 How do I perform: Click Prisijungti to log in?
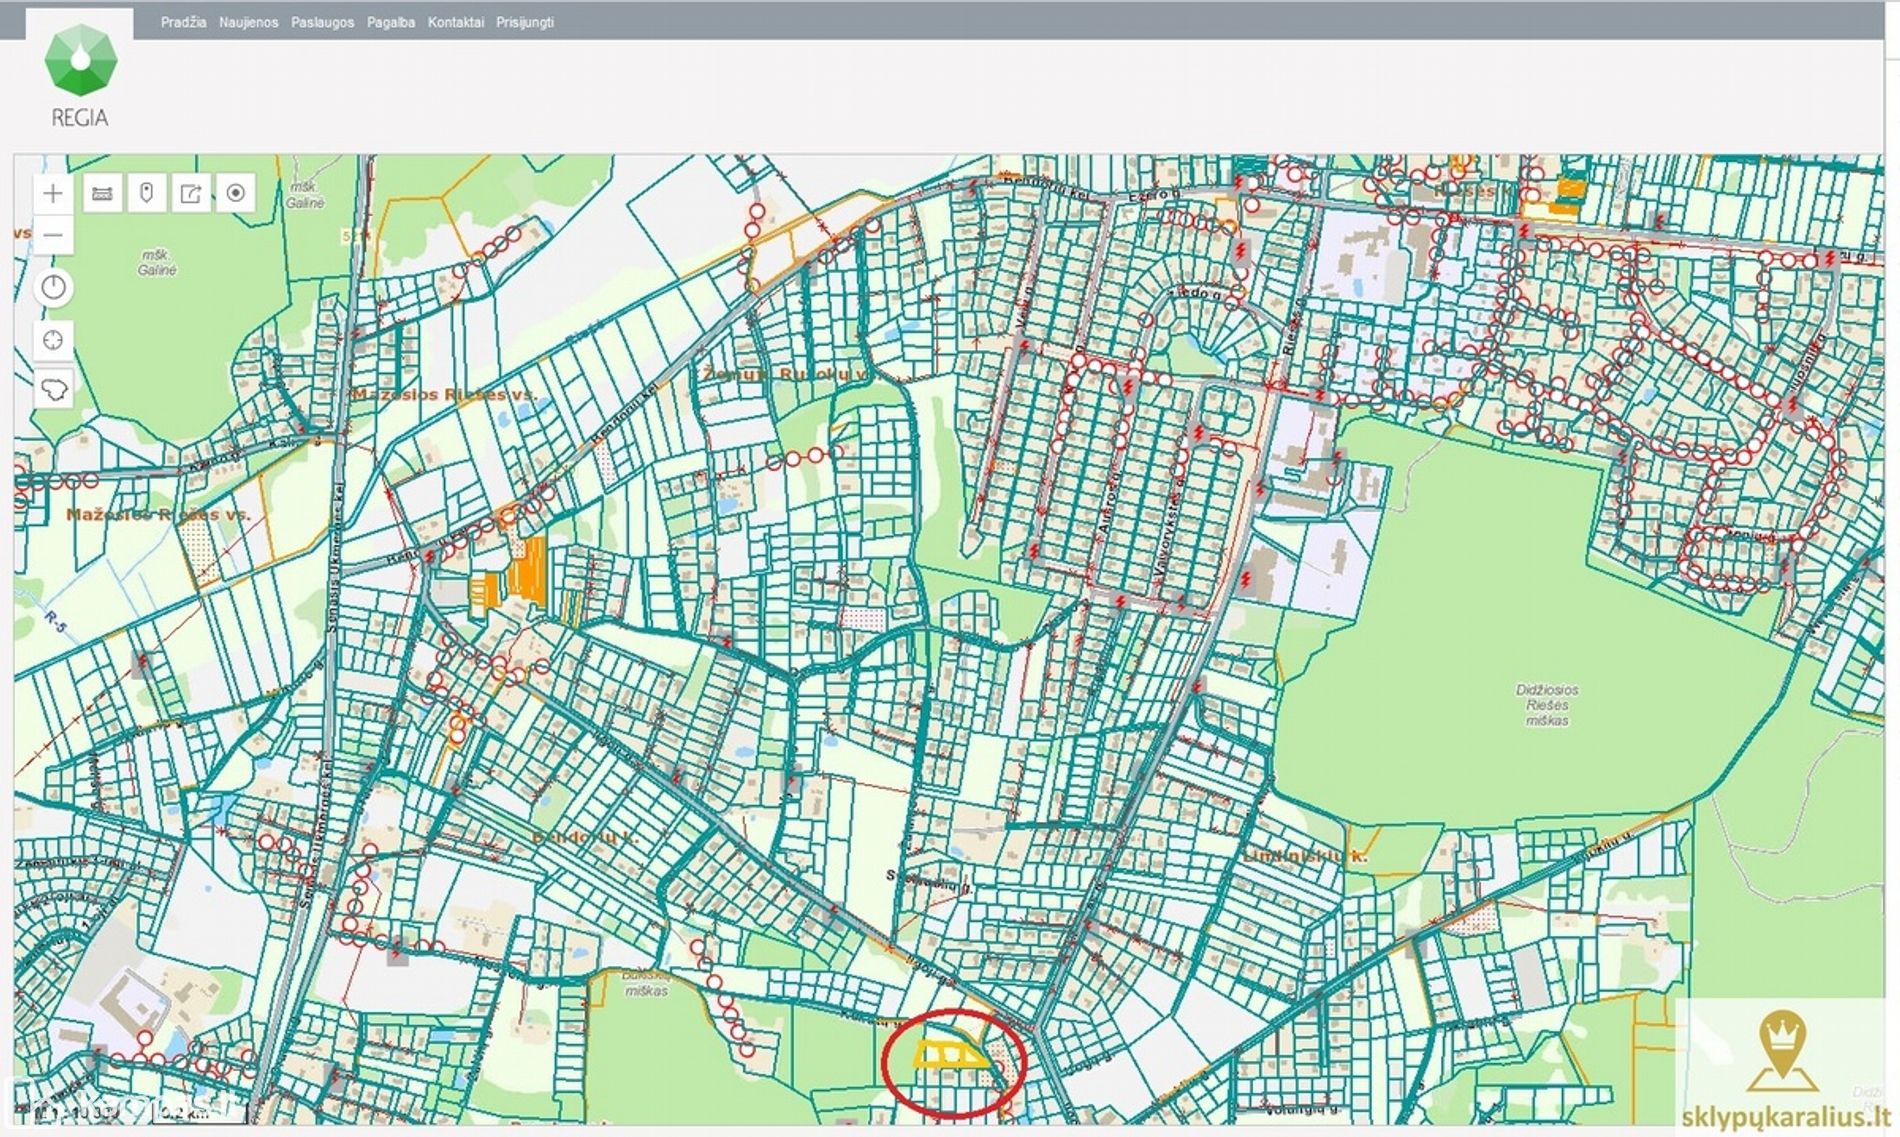tap(525, 22)
